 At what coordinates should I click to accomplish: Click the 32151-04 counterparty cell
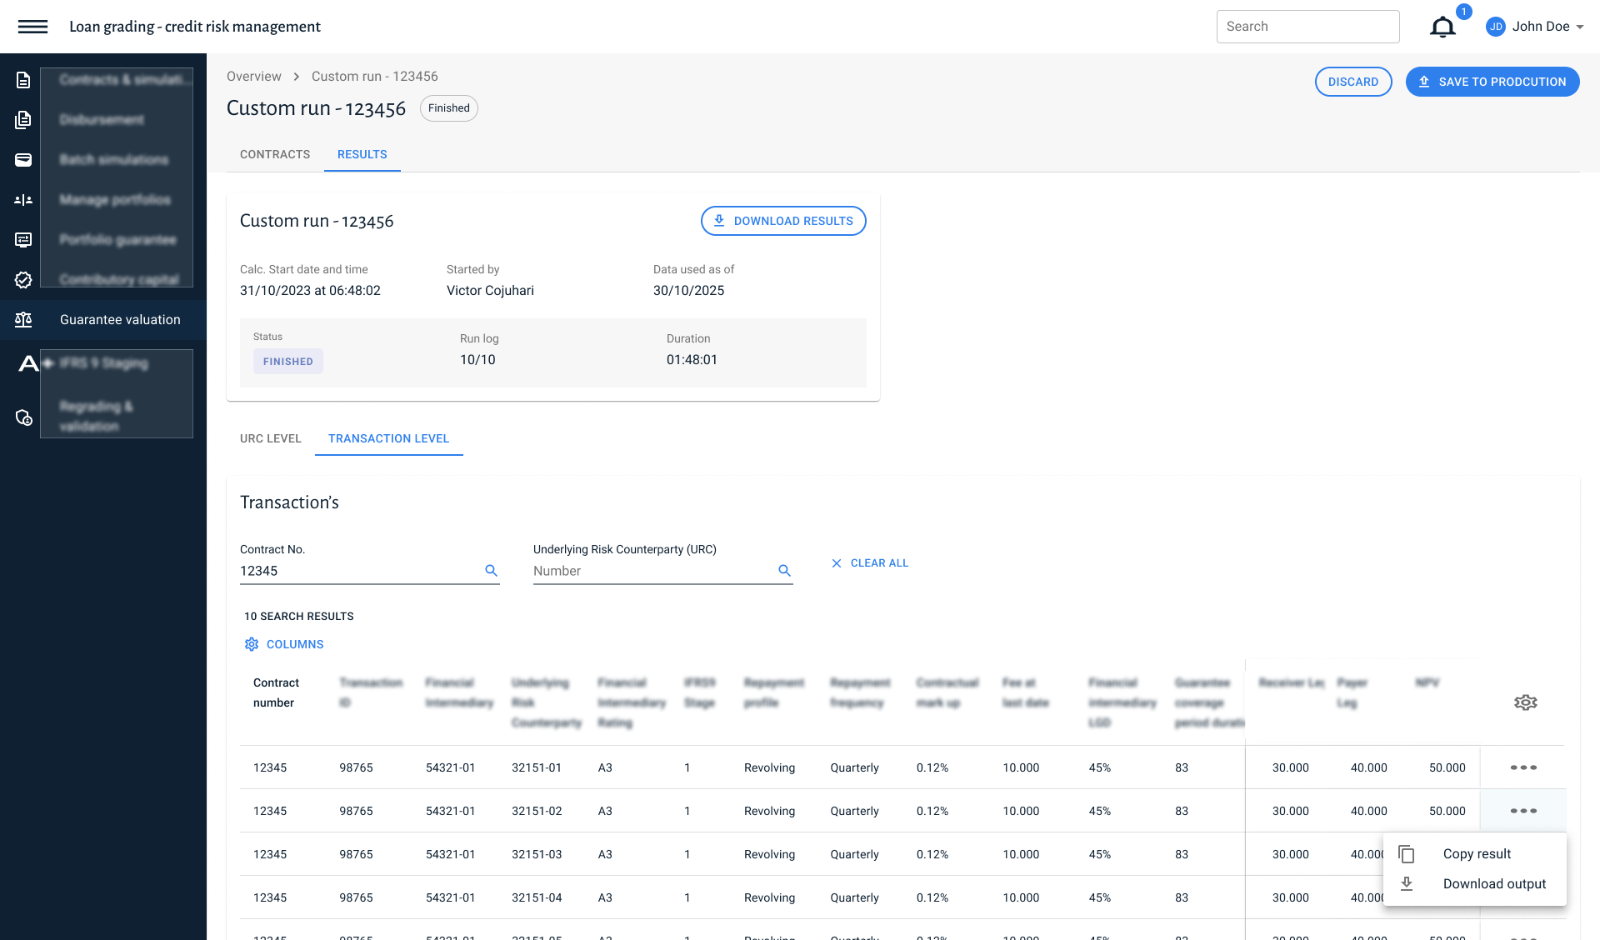[537, 898]
